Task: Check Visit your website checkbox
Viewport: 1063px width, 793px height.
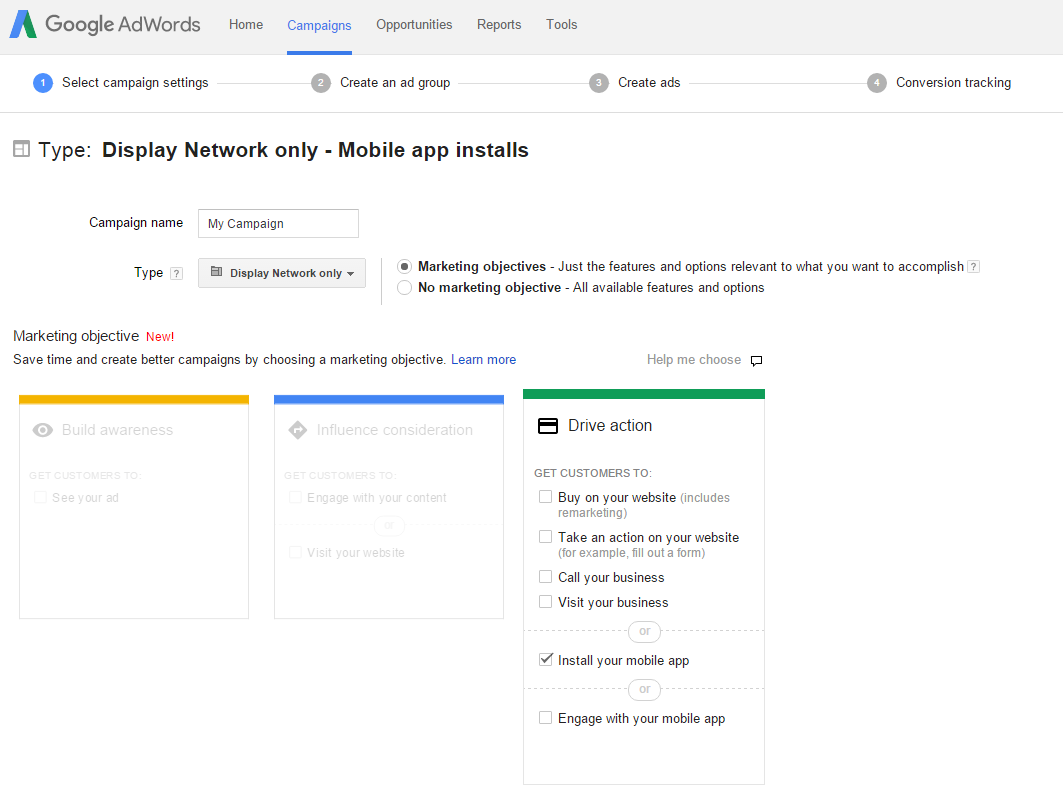Action: click(x=295, y=552)
